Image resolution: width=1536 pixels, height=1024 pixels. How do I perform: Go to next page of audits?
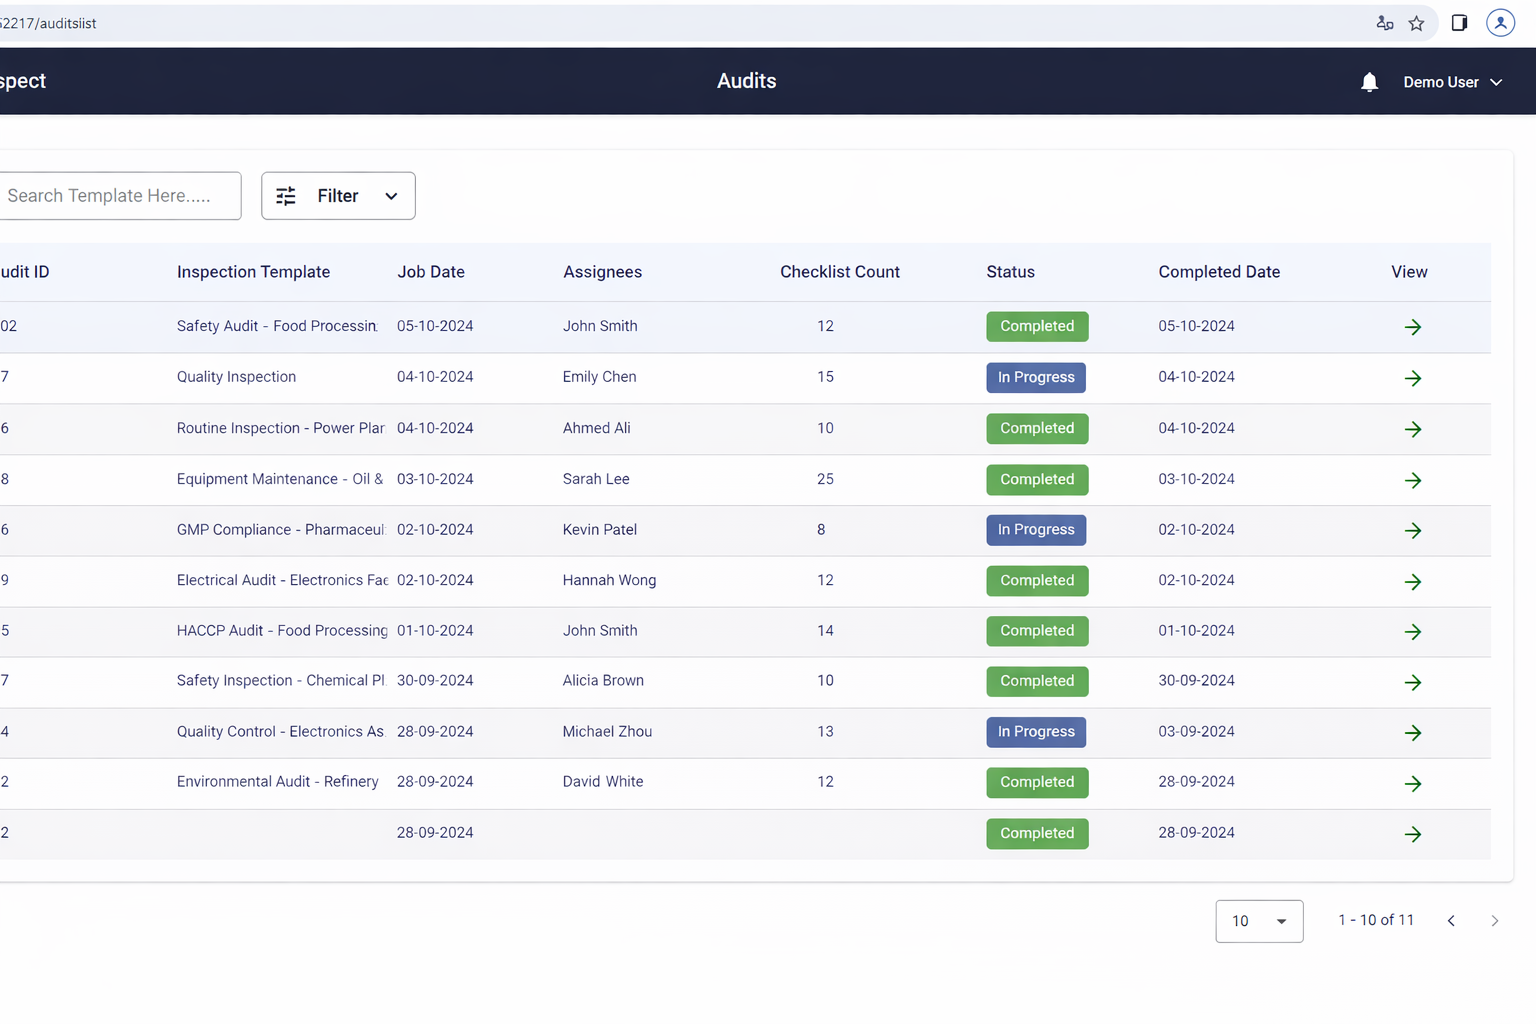[1495, 920]
